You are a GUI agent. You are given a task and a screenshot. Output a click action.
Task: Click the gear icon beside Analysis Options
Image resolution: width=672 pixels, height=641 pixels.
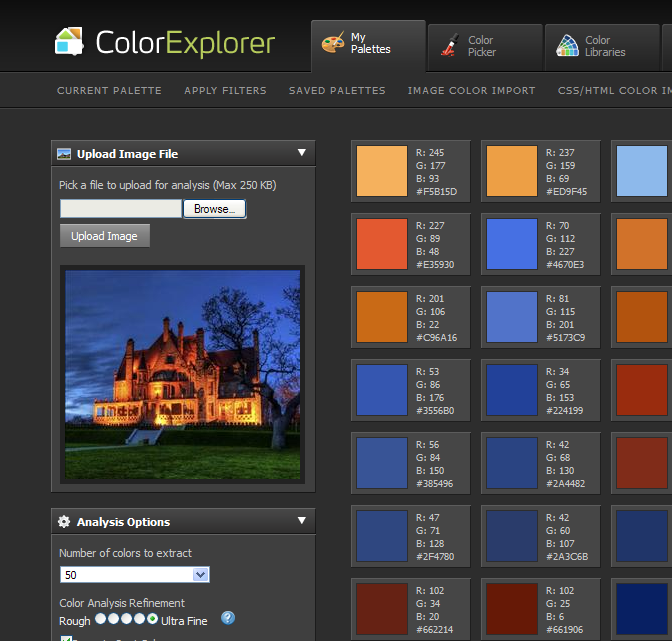(64, 521)
